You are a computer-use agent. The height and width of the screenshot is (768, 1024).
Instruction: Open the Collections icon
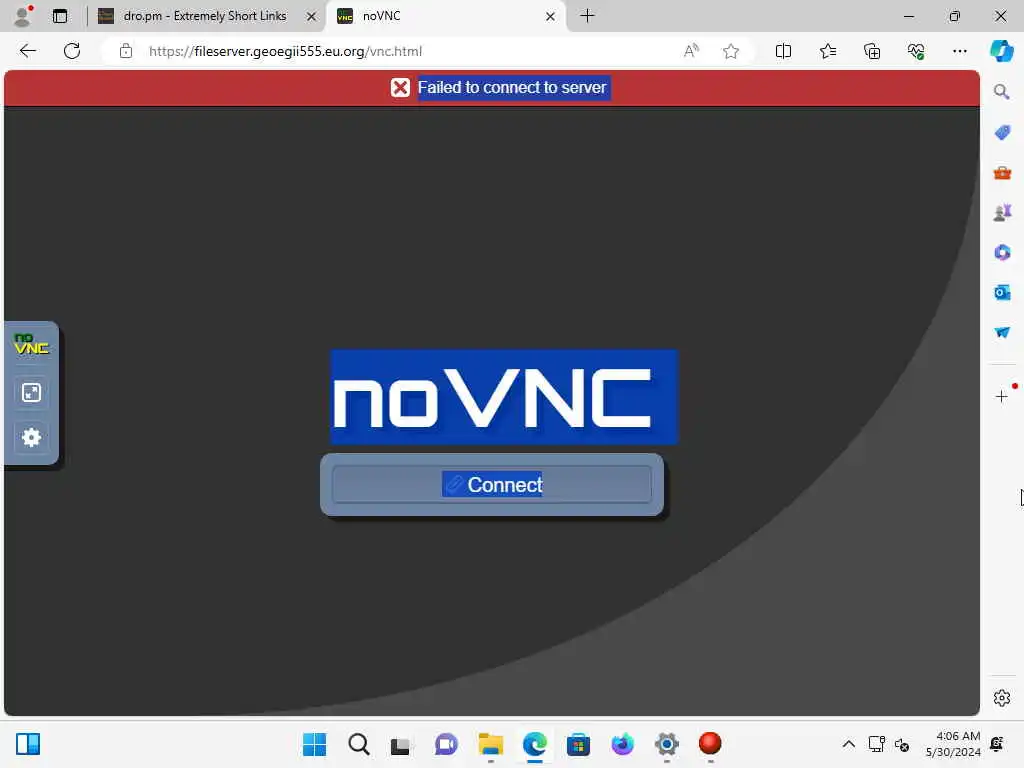(x=872, y=51)
